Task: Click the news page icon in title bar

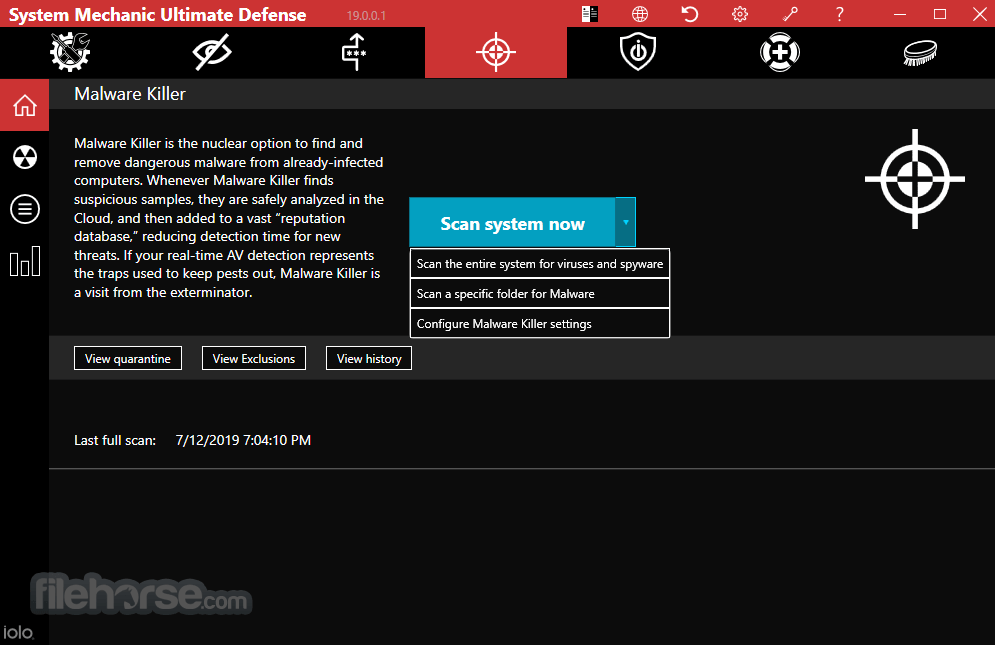Action: (590, 14)
